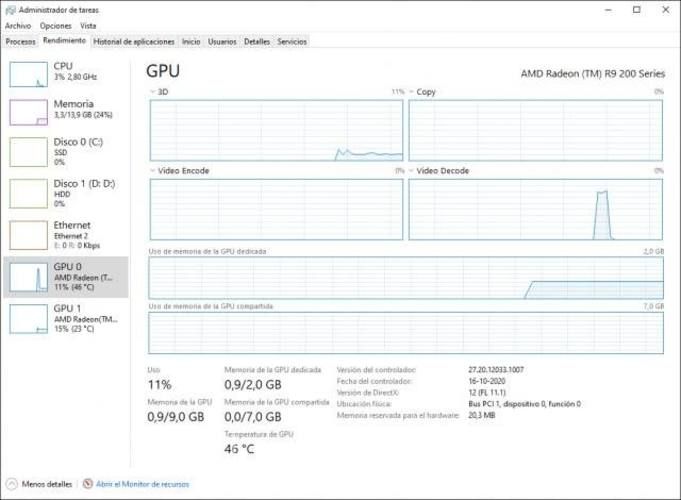Open the Vista menu
Image resolution: width=681 pixels, height=500 pixels.
[x=88, y=26]
